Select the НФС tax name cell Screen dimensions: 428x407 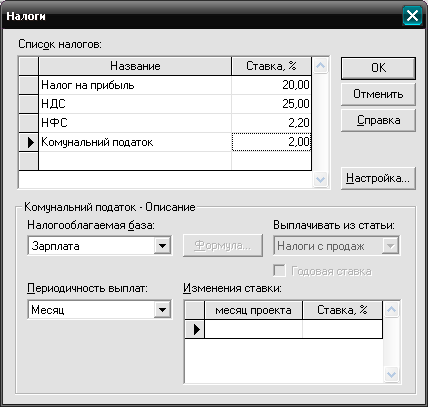pos(135,123)
